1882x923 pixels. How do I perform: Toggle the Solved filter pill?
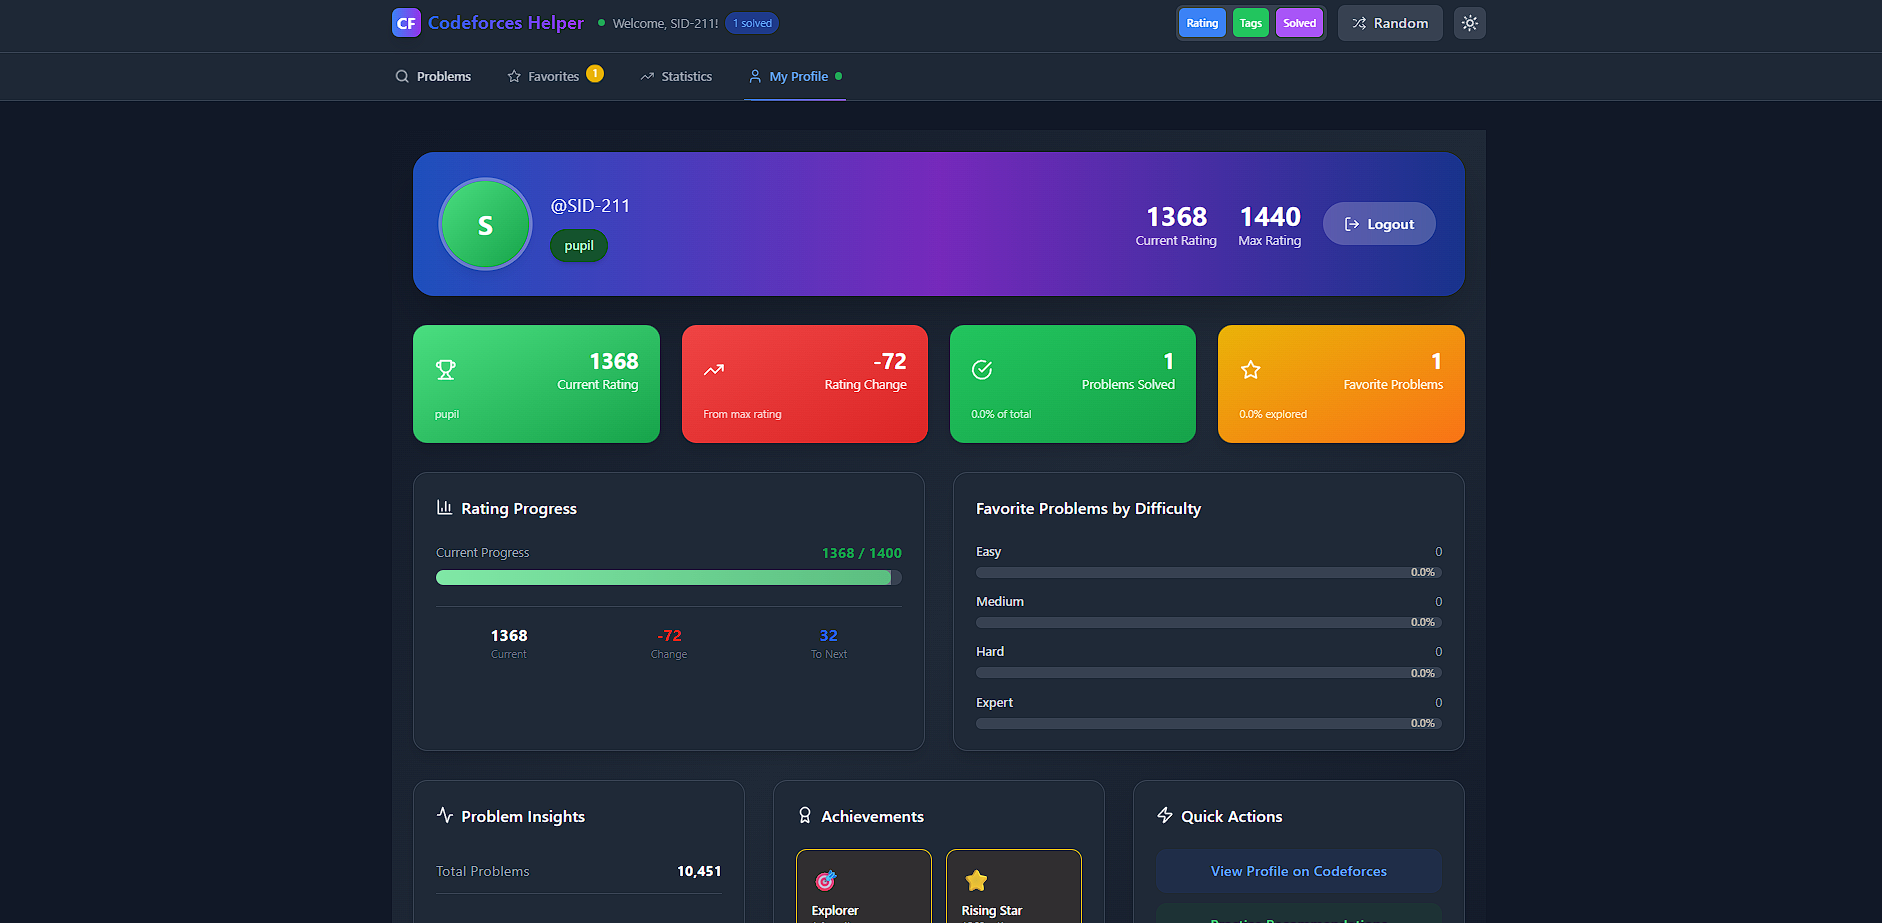(x=1299, y=22)
